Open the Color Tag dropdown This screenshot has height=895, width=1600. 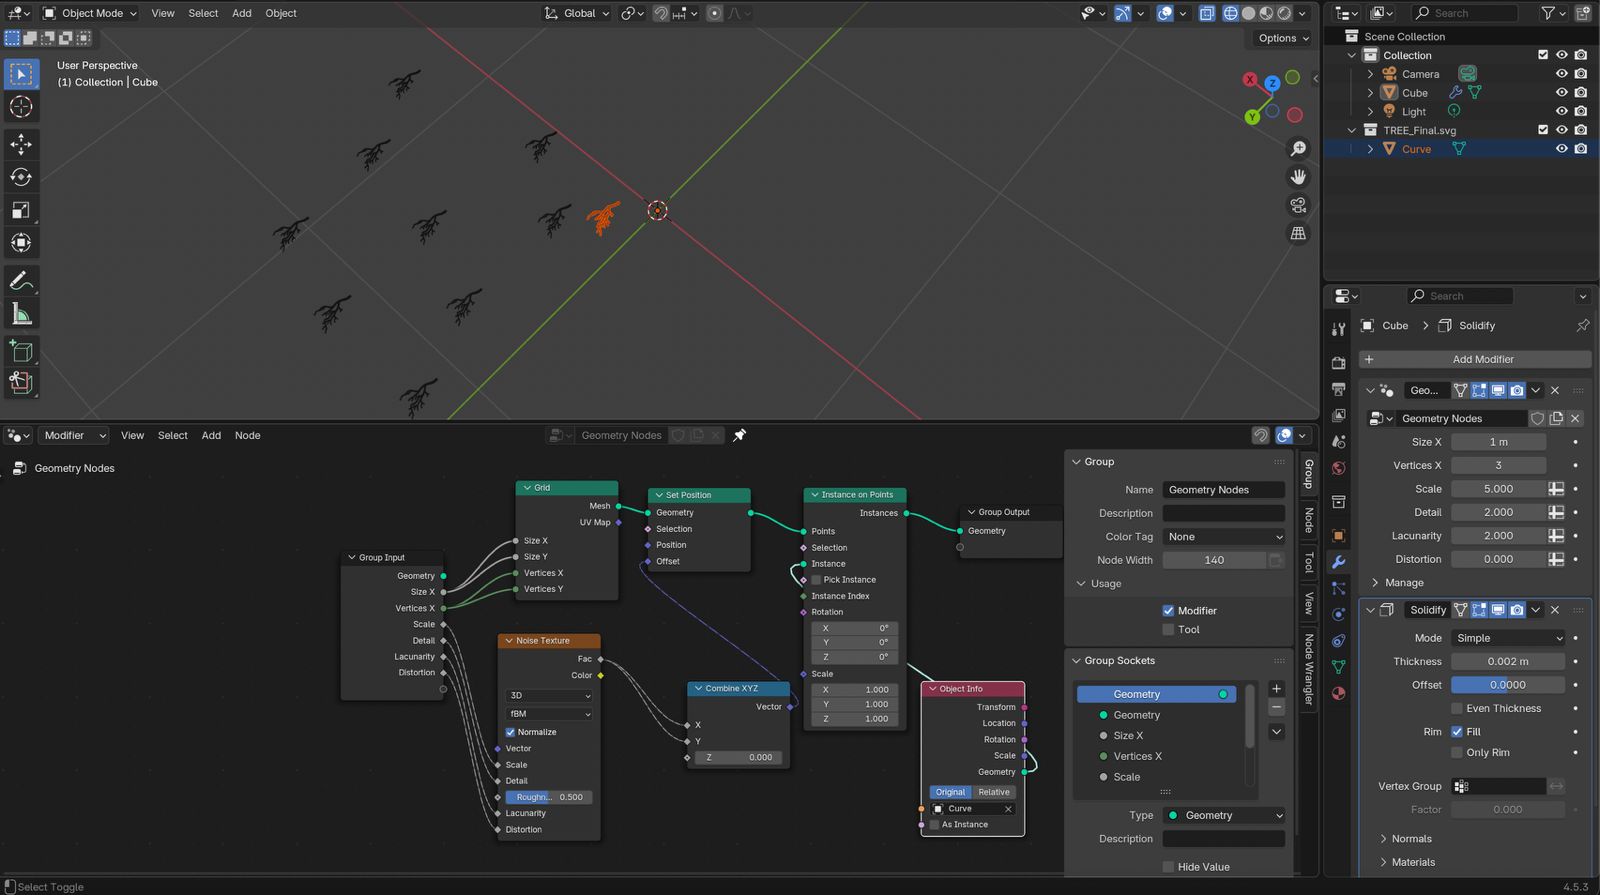pyautogui.click(x=1224, y=537)
